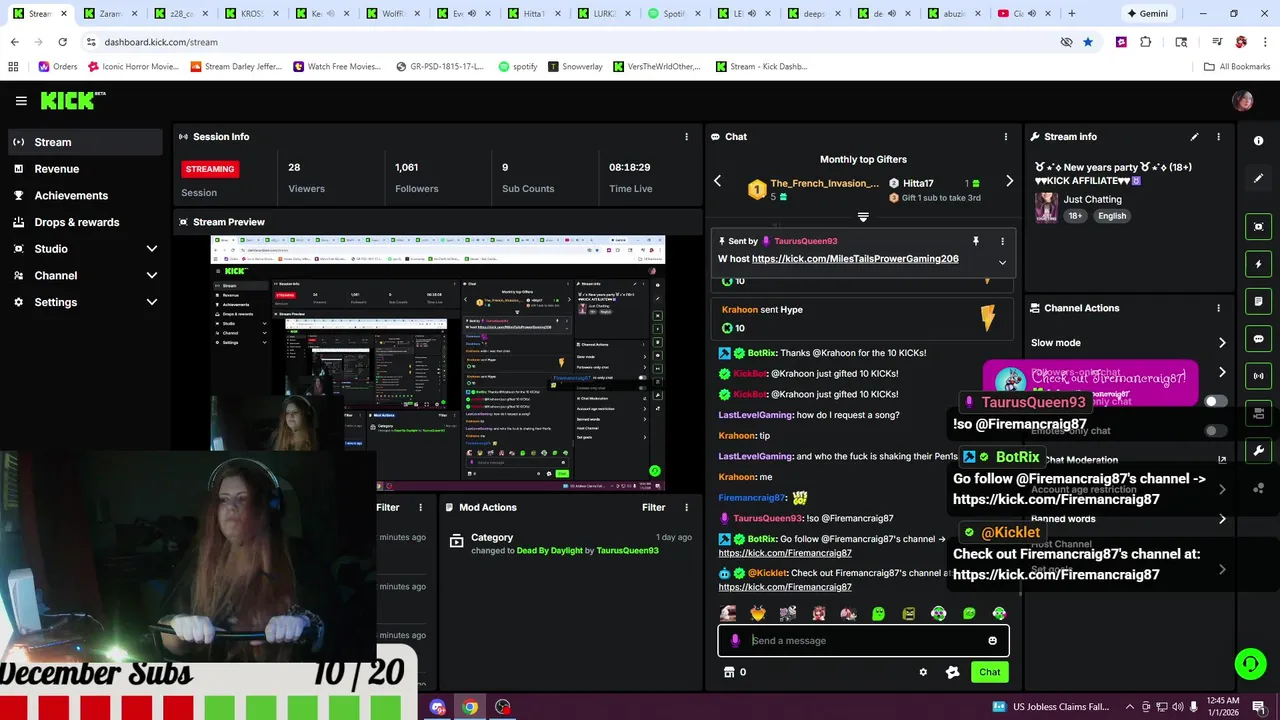Screen dimensions: 1280x720
Task: Expand the pinned message chevron
Action: pyautogui.click(x=1002, y=262)
